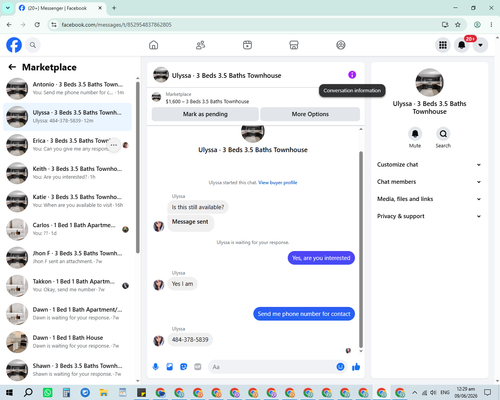Open Groups icon in top navigation
This screenshot has width=500, height=400.
click(341, 45)
